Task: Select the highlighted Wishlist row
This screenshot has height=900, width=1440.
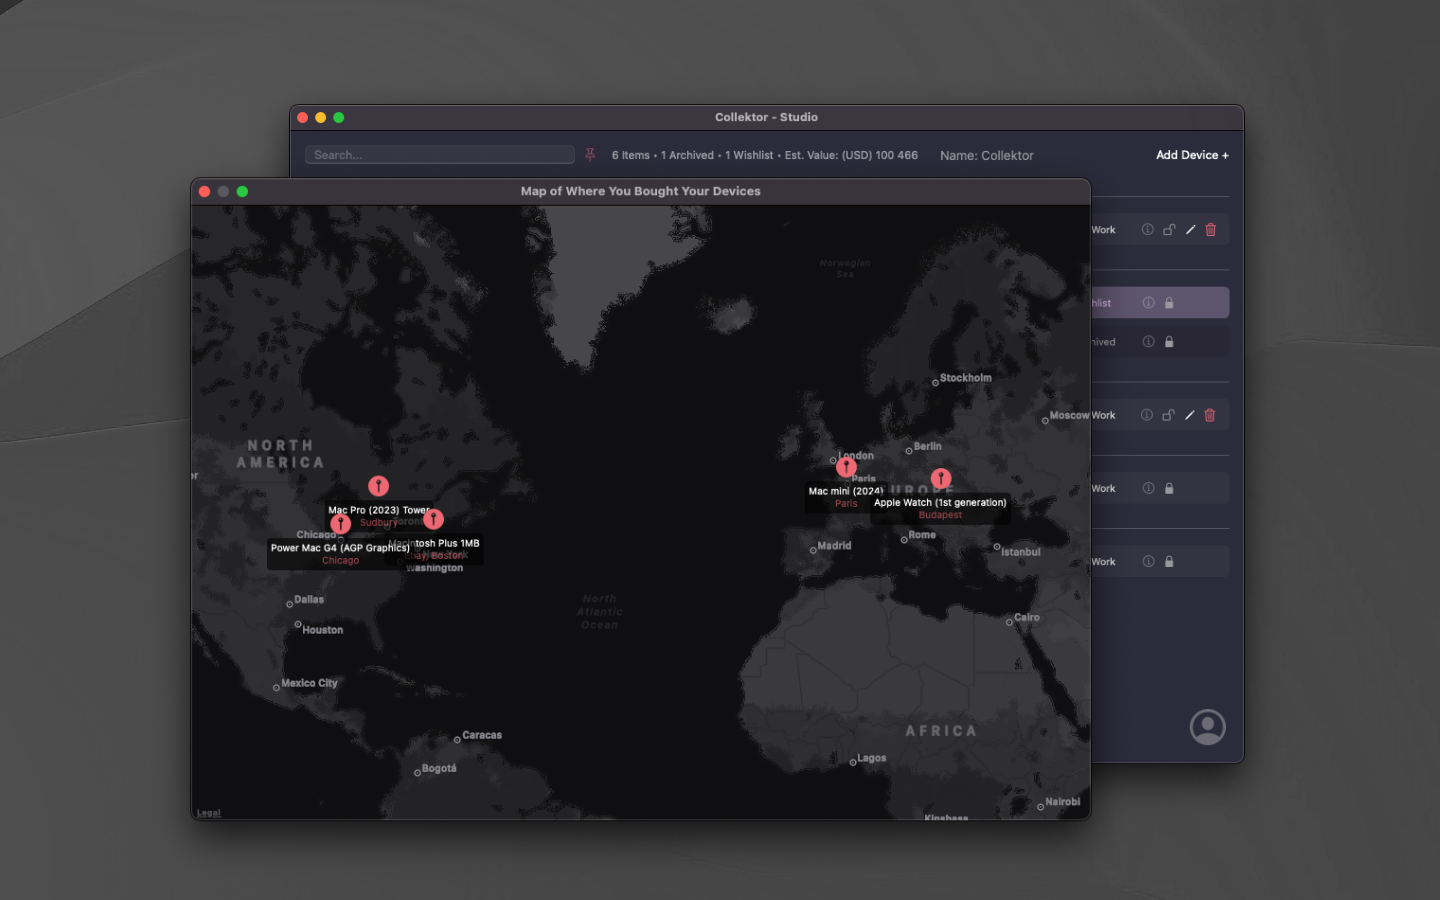Action: coord(1160,303)
